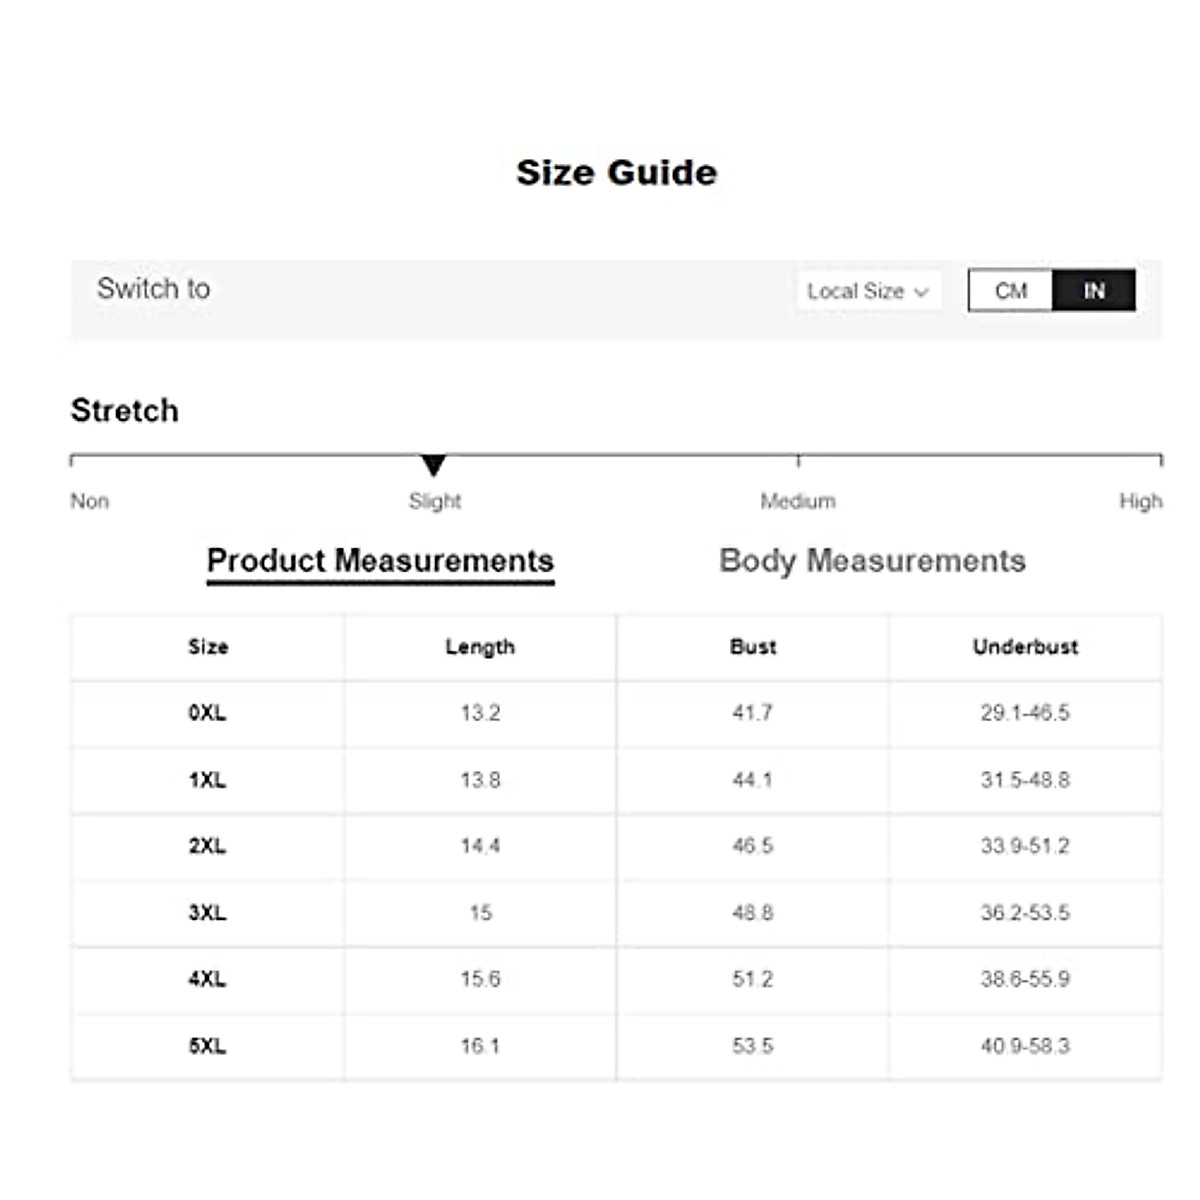Select the Product Measurements tab
This screenshot has width=1200, height=1200.
point(380,561)
